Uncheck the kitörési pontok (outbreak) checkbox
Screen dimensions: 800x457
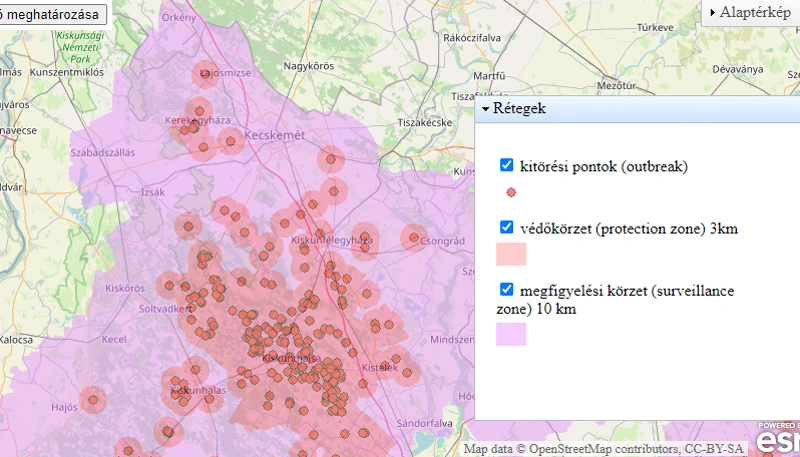(x=506, y=165)
